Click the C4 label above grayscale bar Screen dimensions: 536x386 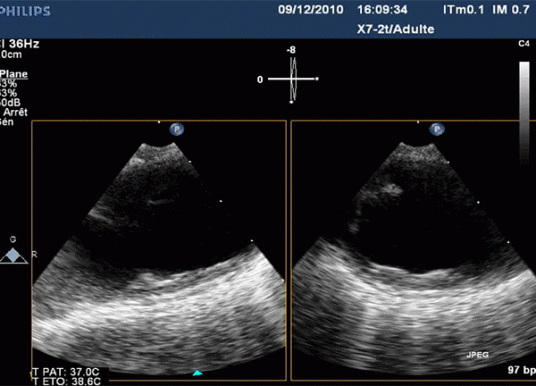(524, 44)
